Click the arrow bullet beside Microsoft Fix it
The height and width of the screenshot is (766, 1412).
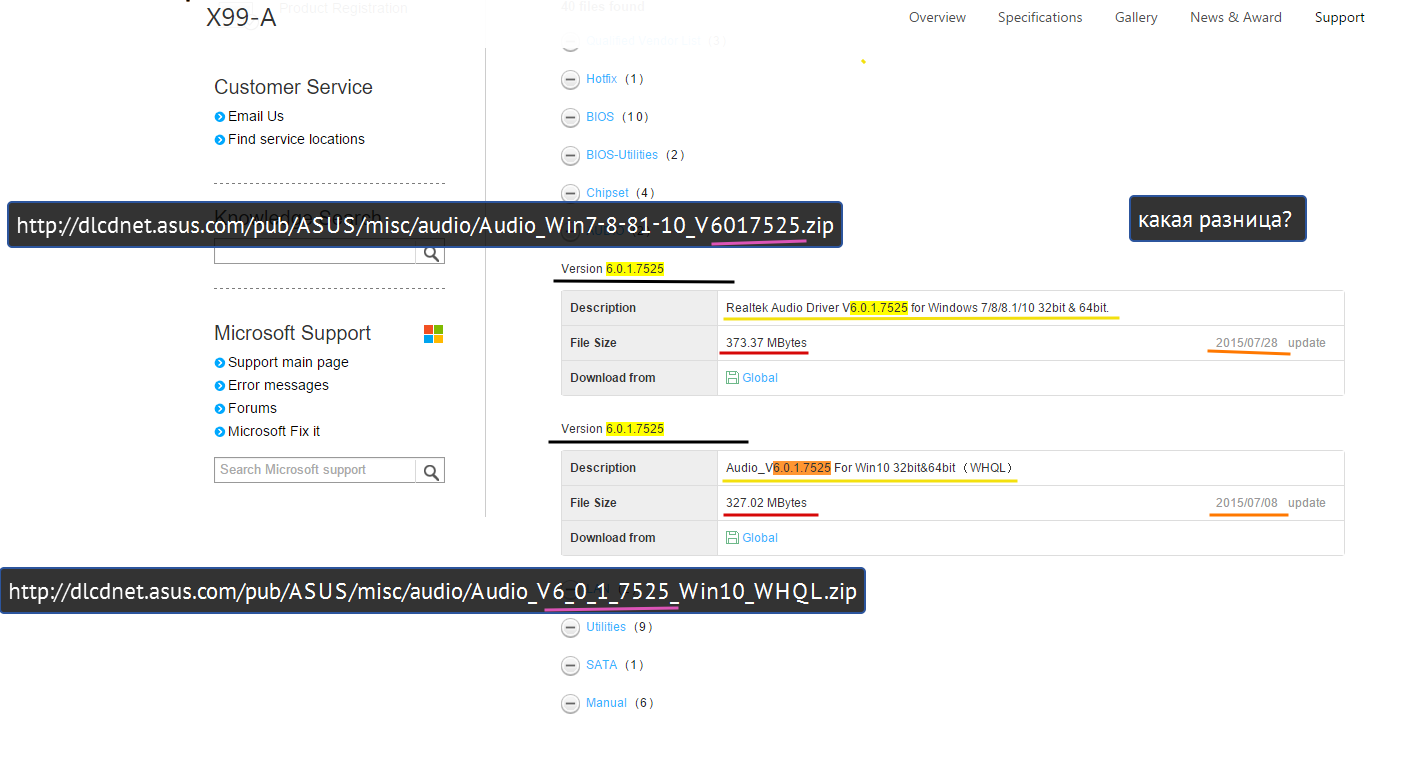coord(220,432)
